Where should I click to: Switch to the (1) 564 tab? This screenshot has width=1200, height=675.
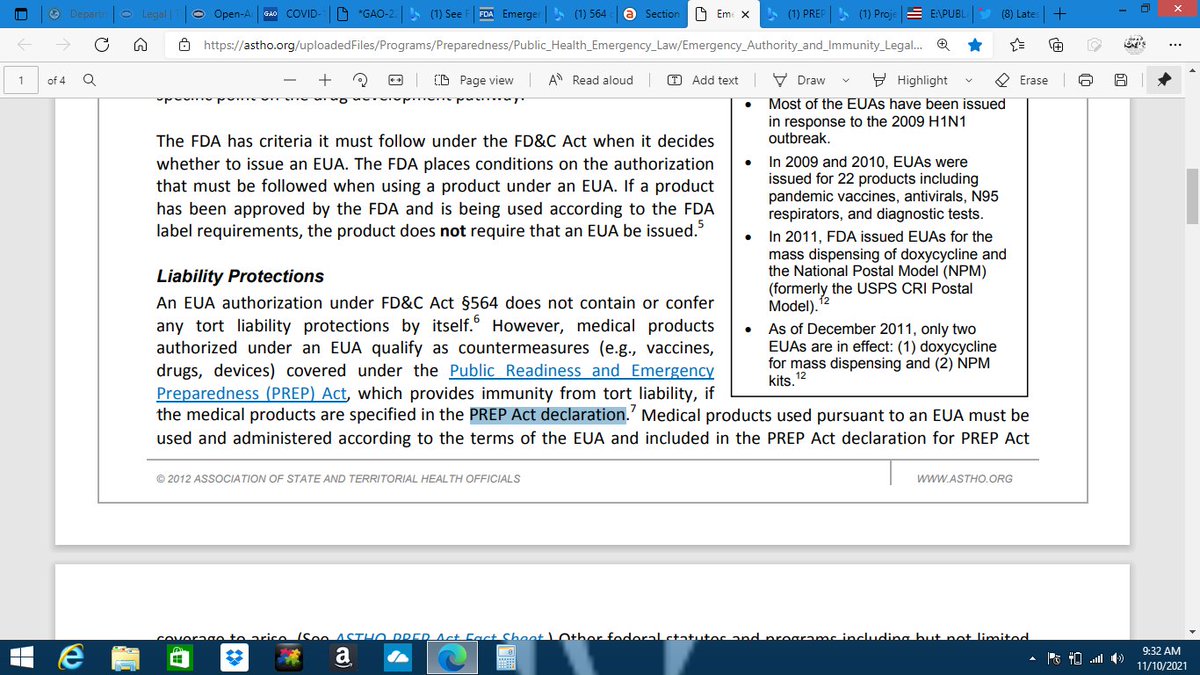[582, 14]
